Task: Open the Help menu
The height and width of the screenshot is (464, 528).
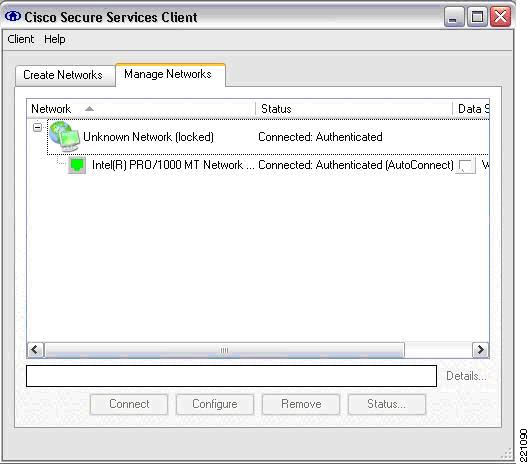Action: (55, 39)
